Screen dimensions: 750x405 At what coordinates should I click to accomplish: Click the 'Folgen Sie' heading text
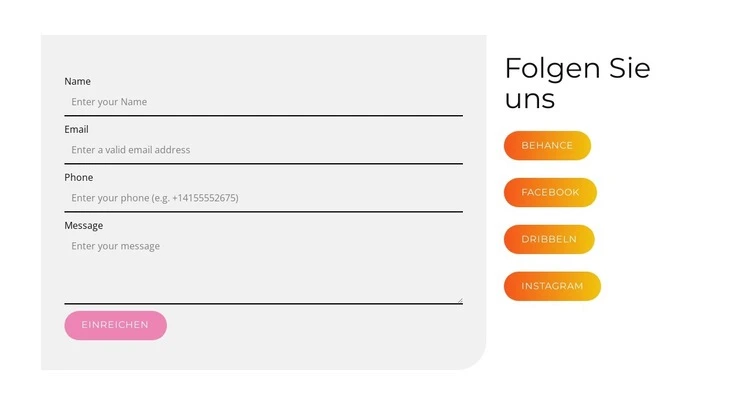(x=577, y=68)
